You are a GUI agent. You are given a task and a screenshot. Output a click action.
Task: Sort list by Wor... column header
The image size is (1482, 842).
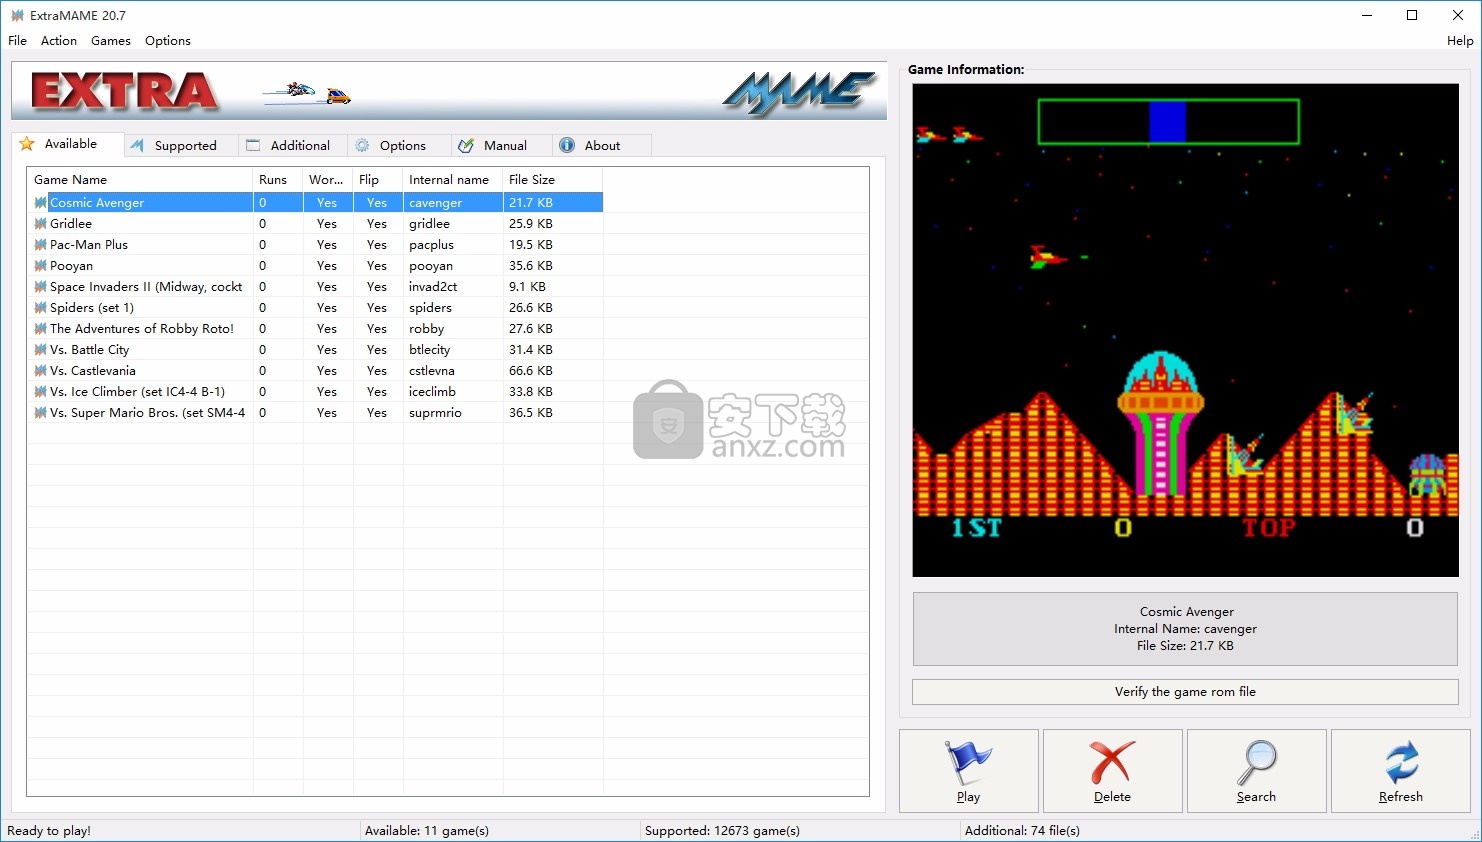pos(328,180)
